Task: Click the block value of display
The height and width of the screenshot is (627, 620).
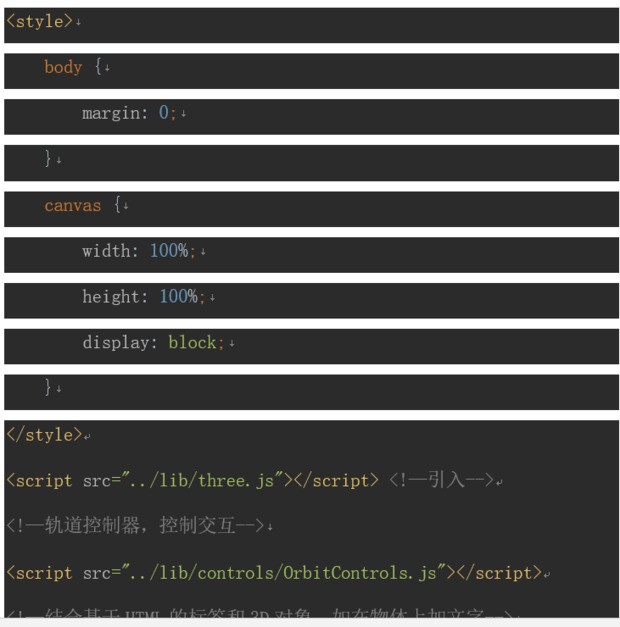Action: [x=193, y=343]
